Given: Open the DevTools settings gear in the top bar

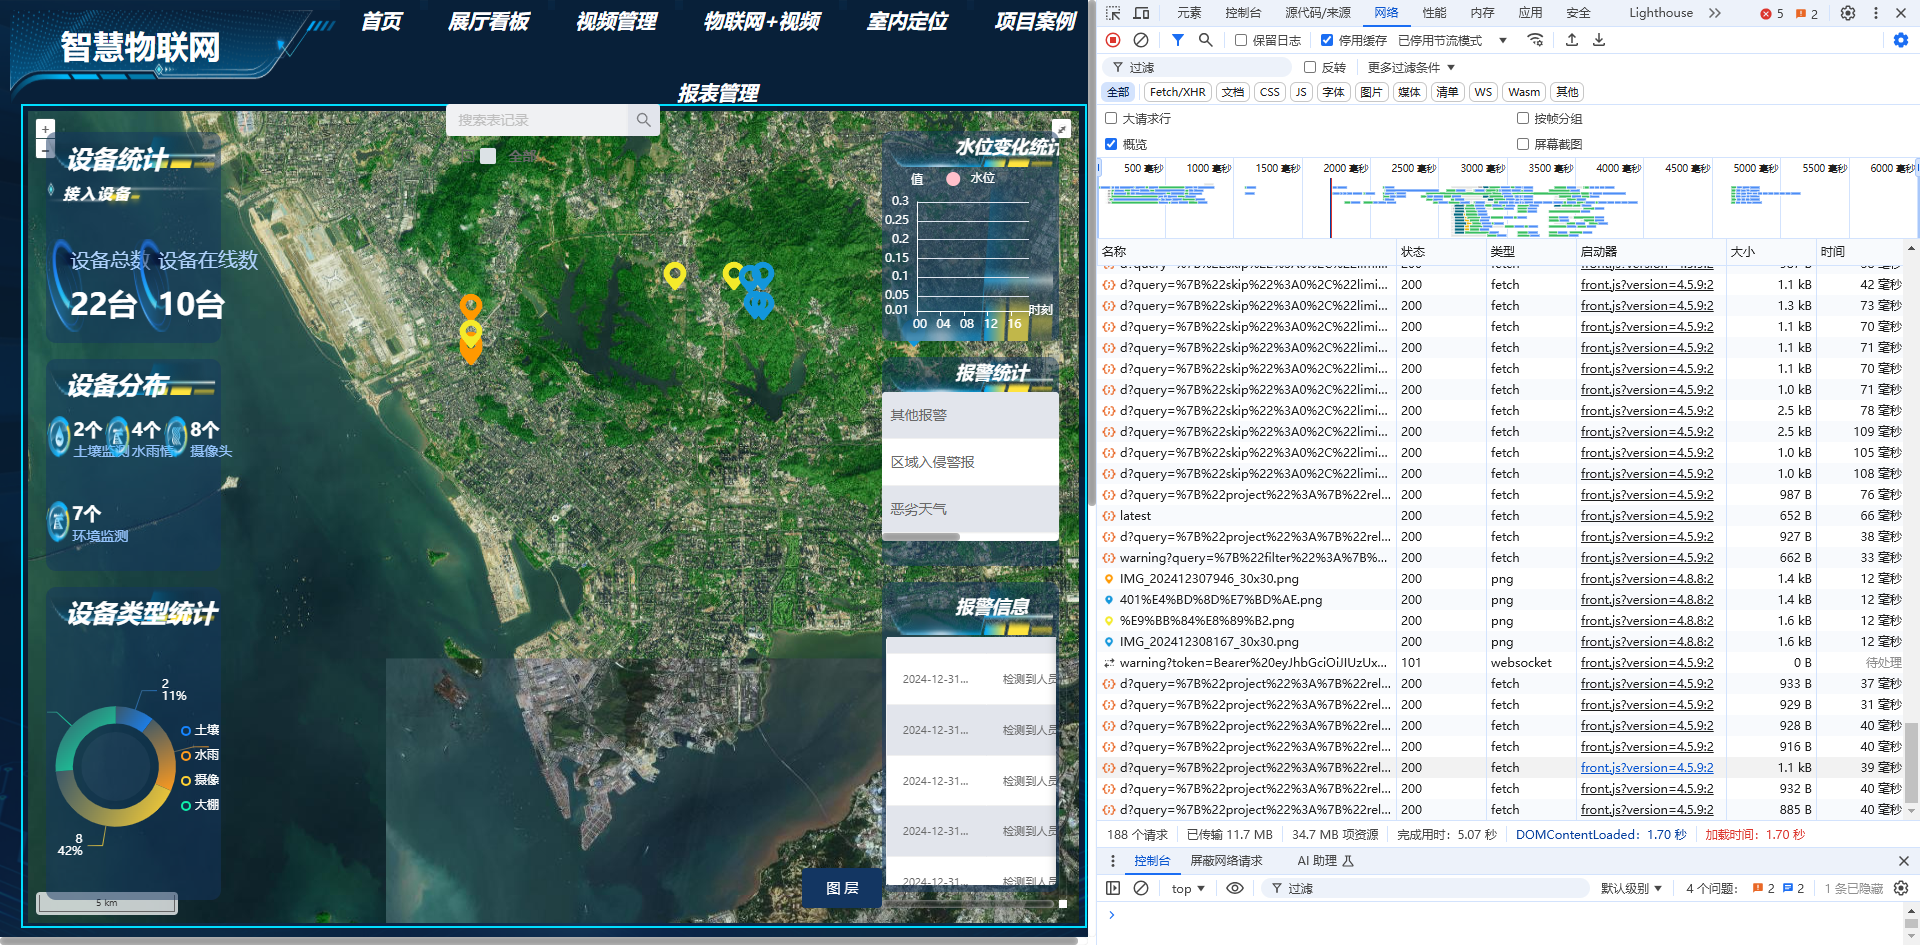Looking at the screenshot, I should point(1848,13).
